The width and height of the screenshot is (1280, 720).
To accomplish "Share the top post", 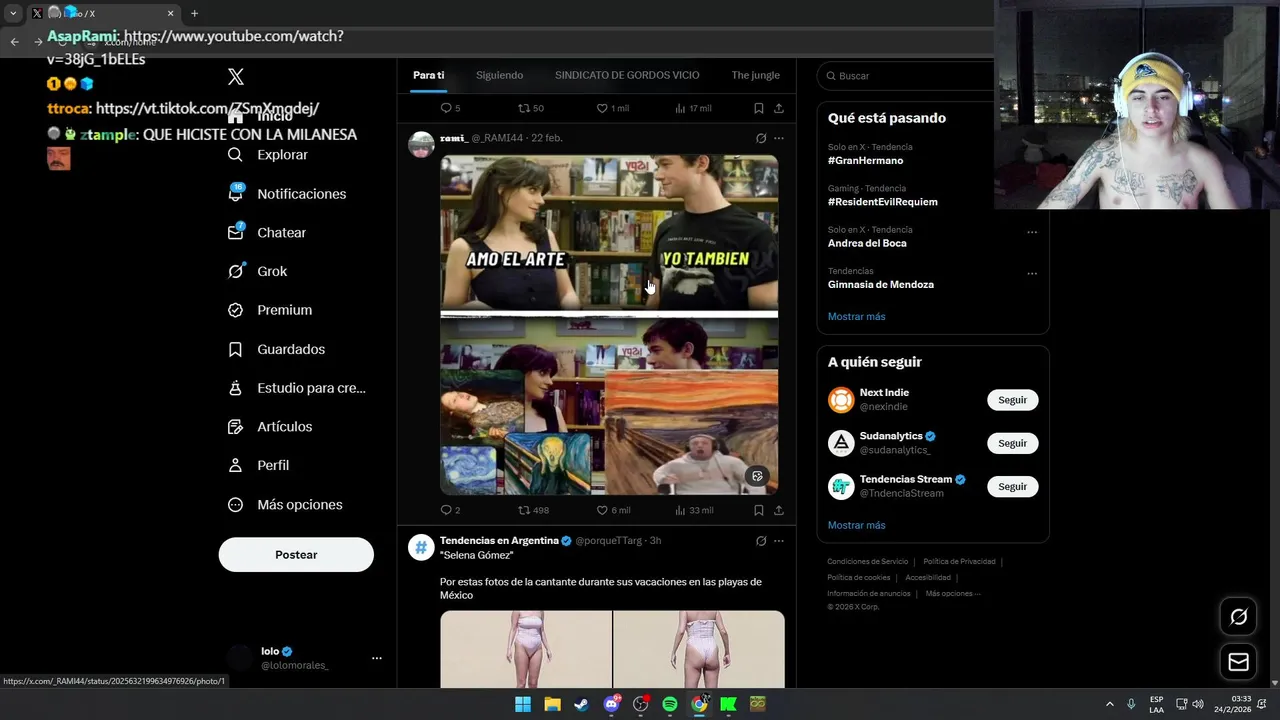I will pyautogui.click(x=779, y=108).
